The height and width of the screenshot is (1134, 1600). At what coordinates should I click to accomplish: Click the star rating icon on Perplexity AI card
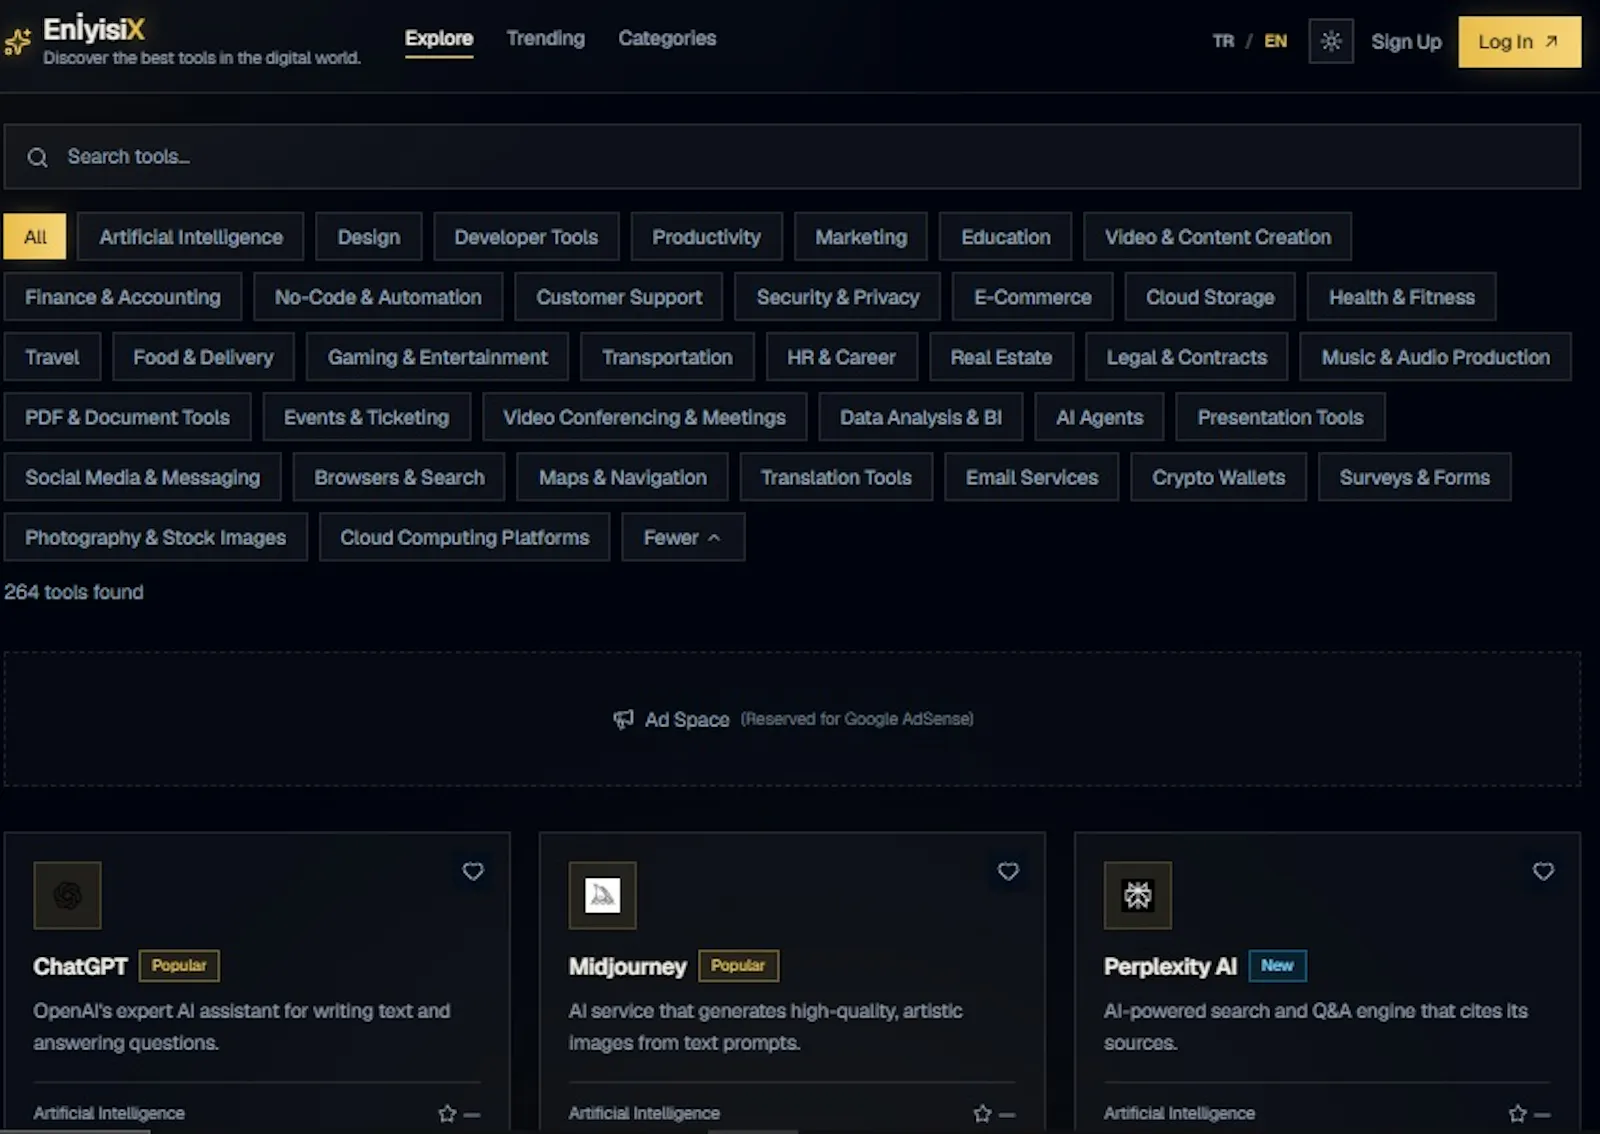pyautogui.click(x=1517, y=1113)
